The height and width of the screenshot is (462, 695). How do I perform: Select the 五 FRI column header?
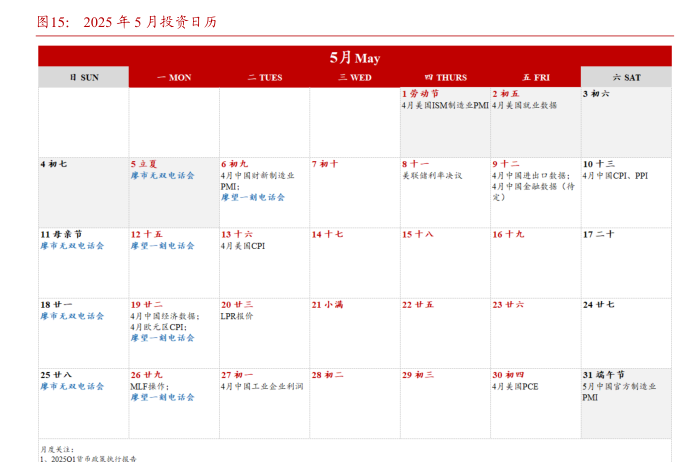click(x=535, y=77)
